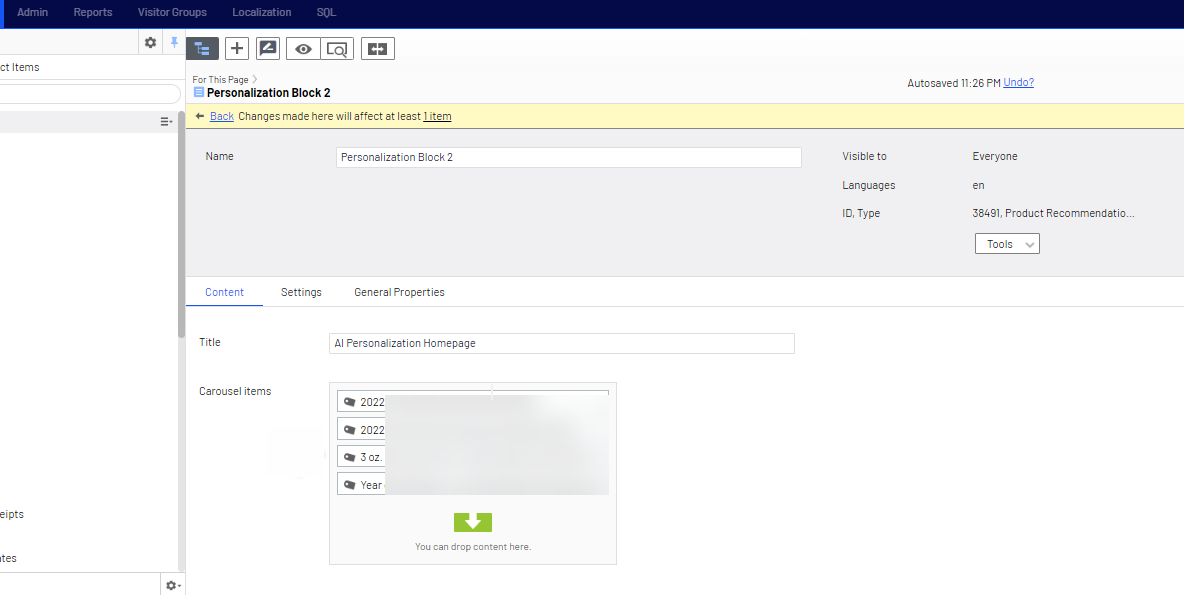The height and width of the screenshot is (595, 1184).
Task: Open the Localization menu
Action: (261, 12)
